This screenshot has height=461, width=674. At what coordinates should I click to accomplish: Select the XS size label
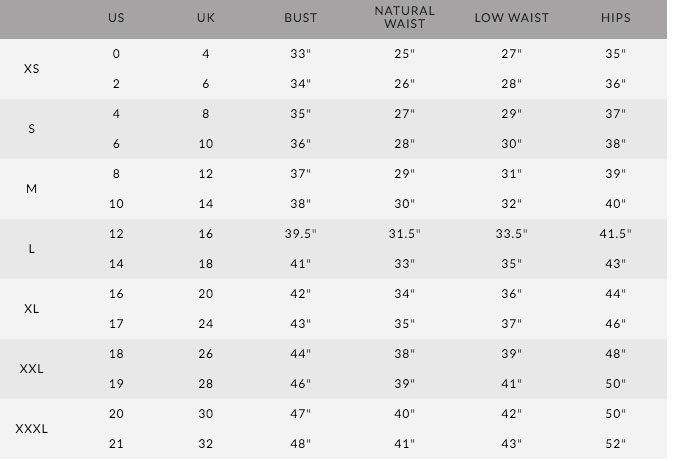point(31,68)
